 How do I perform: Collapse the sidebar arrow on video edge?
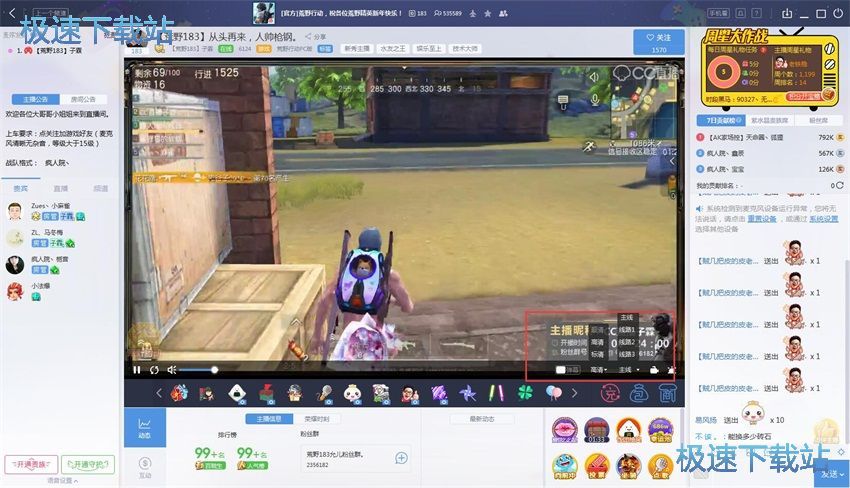[672, 162]
